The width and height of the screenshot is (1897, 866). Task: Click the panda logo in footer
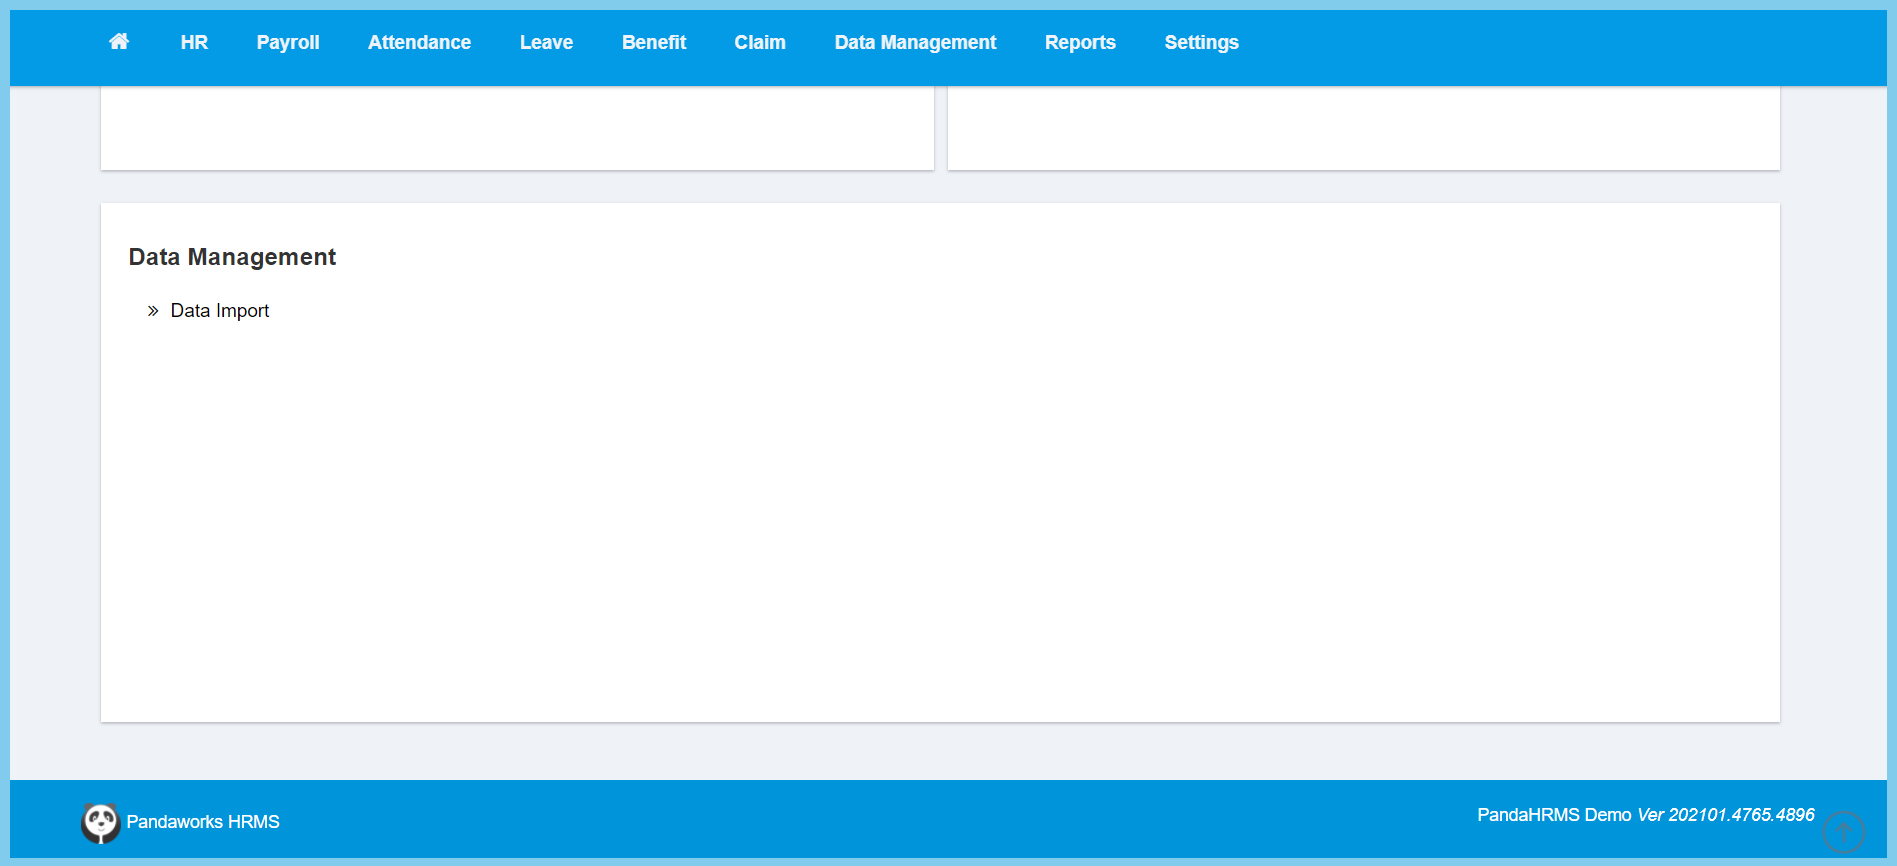[100, 822]
